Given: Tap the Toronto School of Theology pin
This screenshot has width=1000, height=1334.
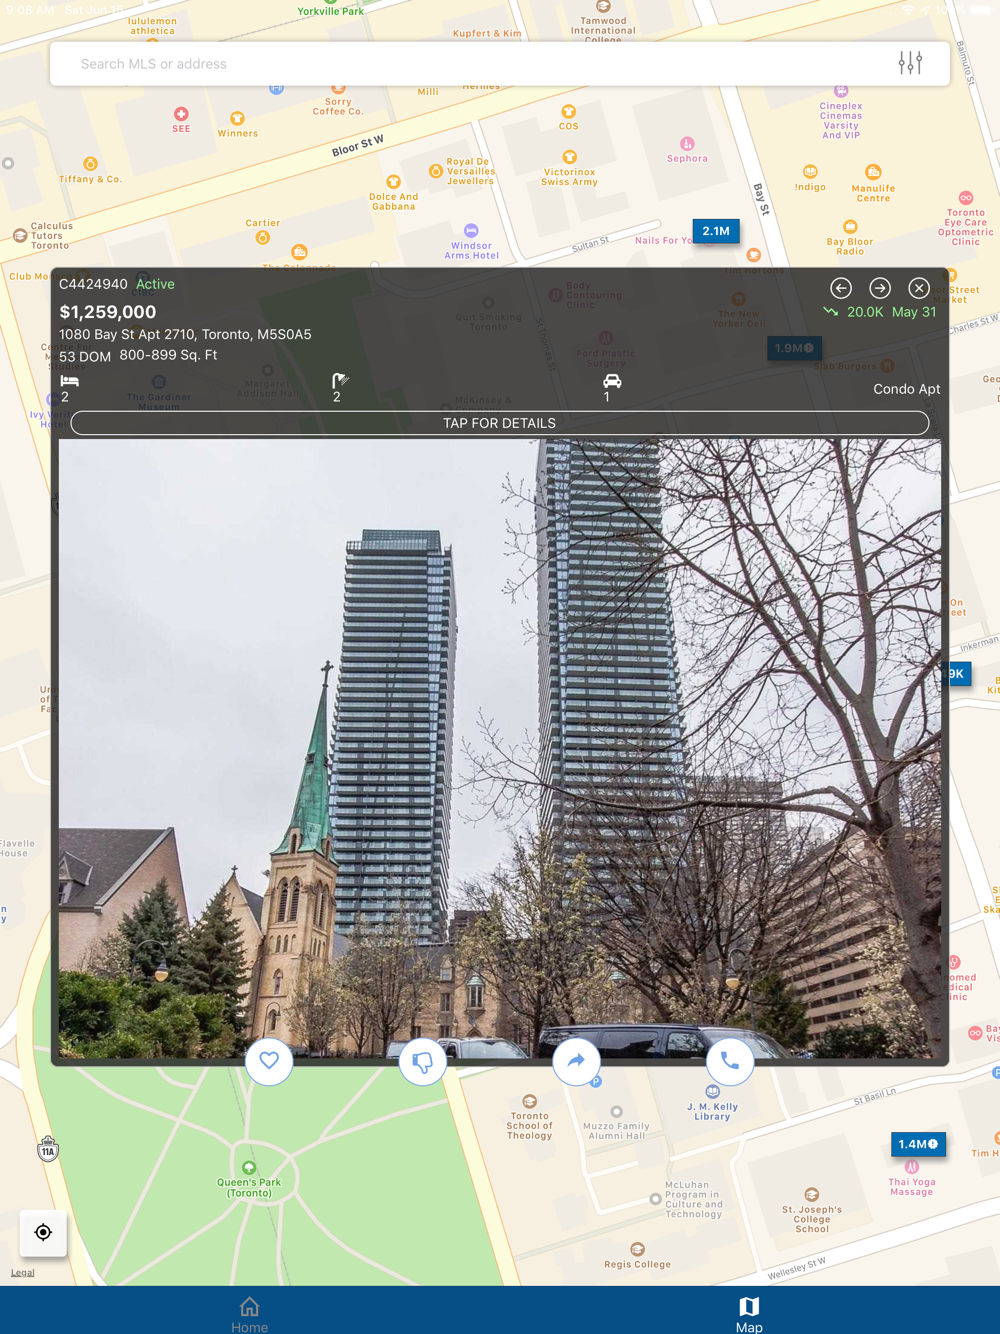Looking at the screenshot, I should pos(530,1101).
